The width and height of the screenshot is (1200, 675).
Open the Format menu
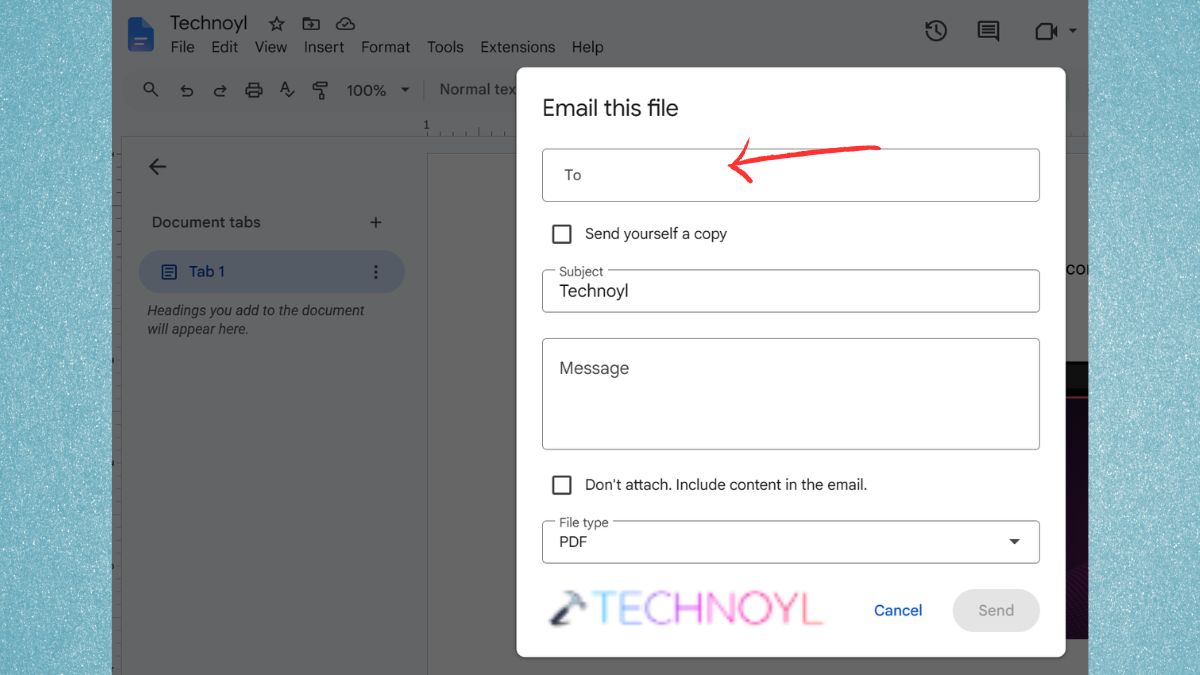385,47
